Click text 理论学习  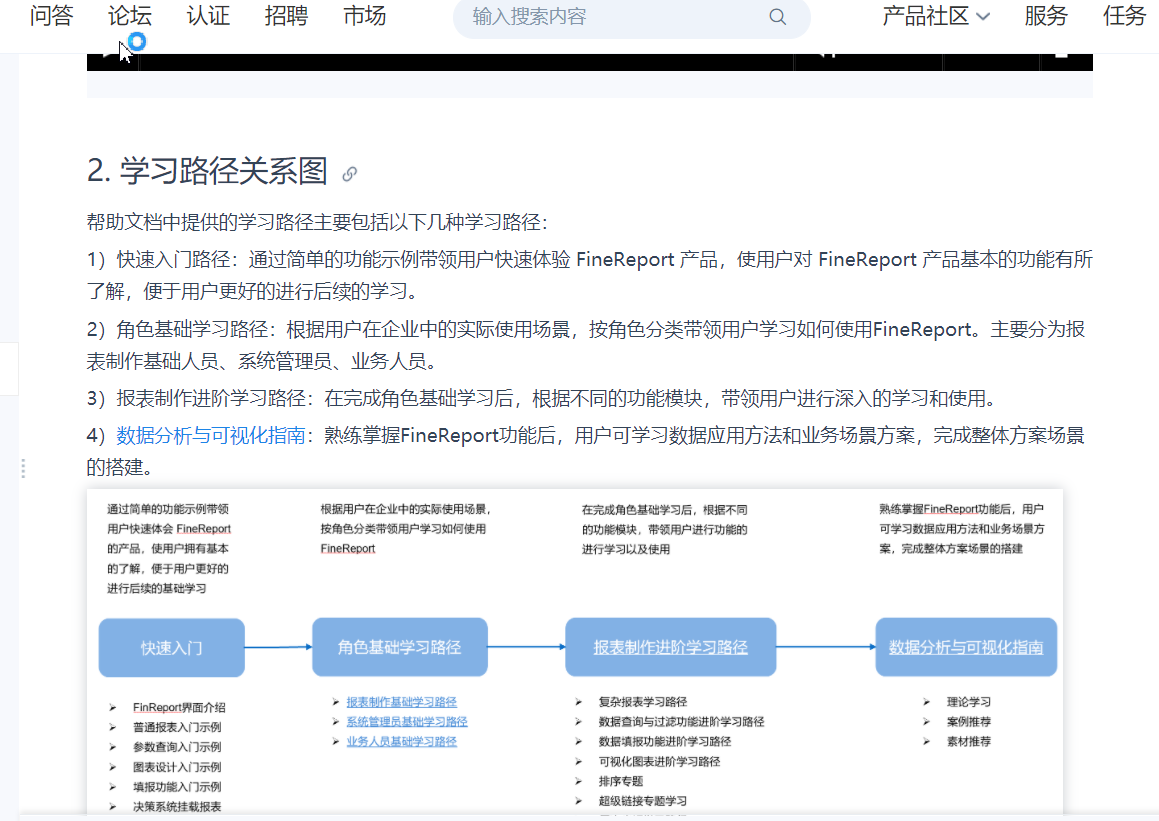click(x=968, y=702)
